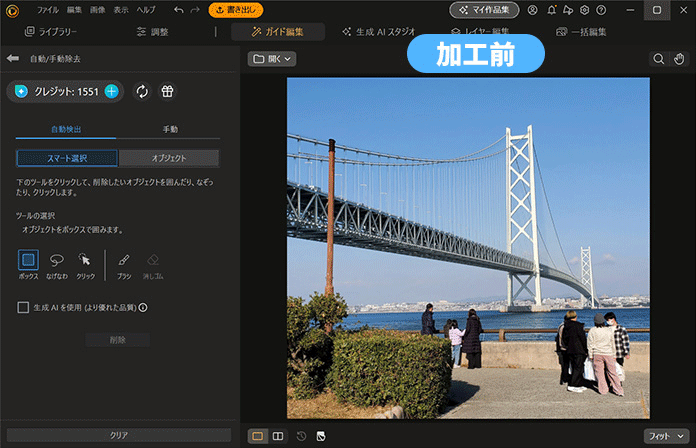Click the 書き出し export button
This screenshot has height=448, width=696.
point(236,10)
